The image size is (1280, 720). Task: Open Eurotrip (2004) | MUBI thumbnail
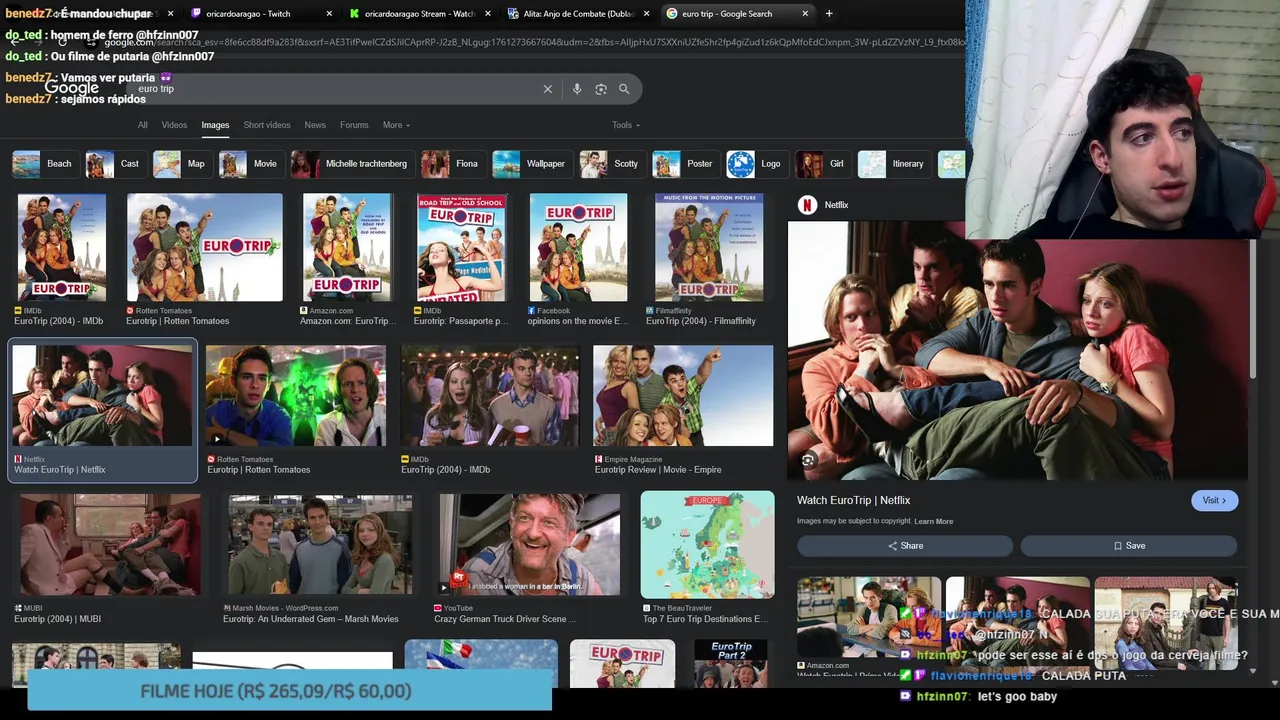click(110, 545)
